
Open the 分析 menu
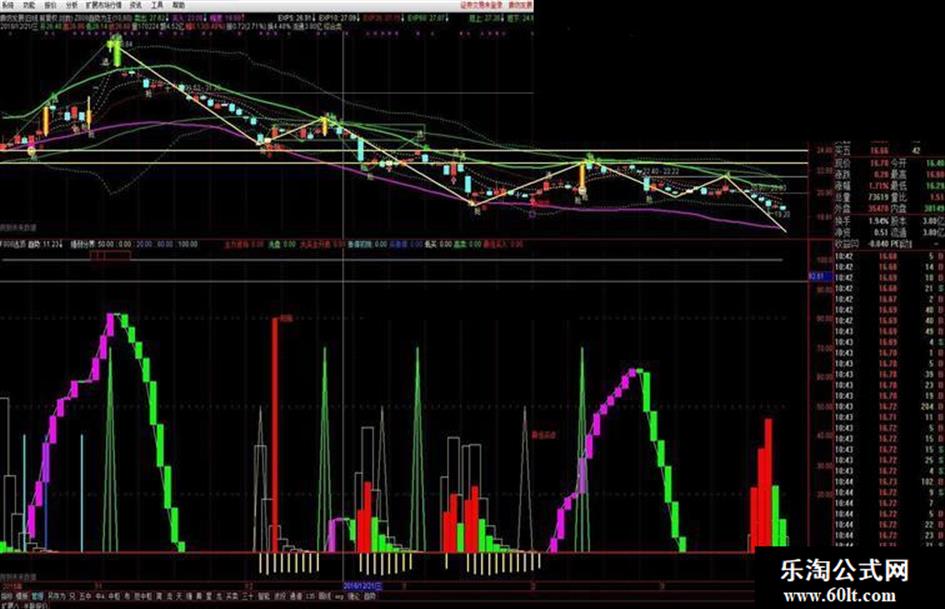coord(72,5)
